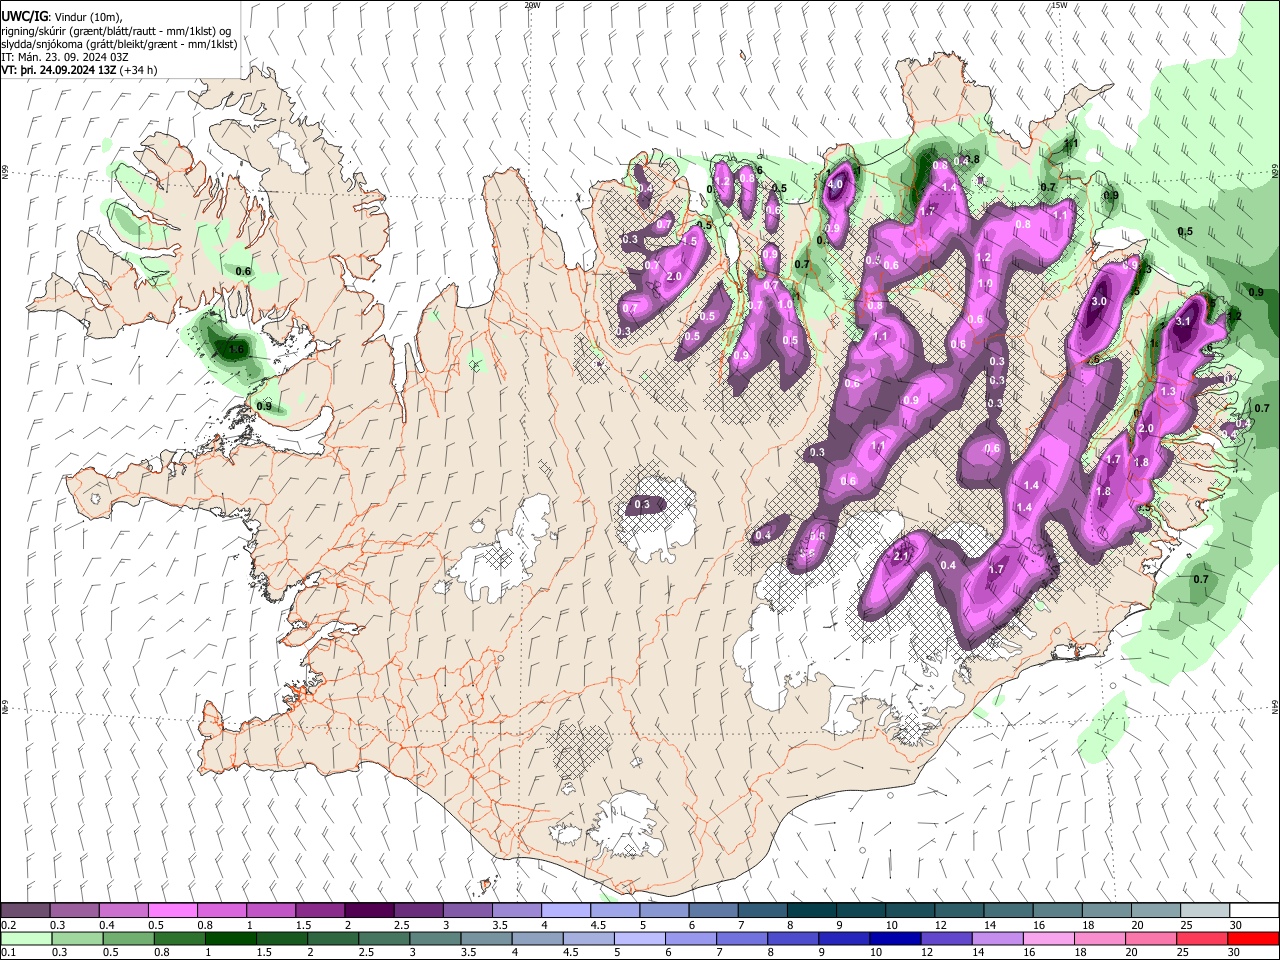Select the '2.5' label in the upper legend row
1280x960 pixels.
pyautogui.click(x=402, y=925)
